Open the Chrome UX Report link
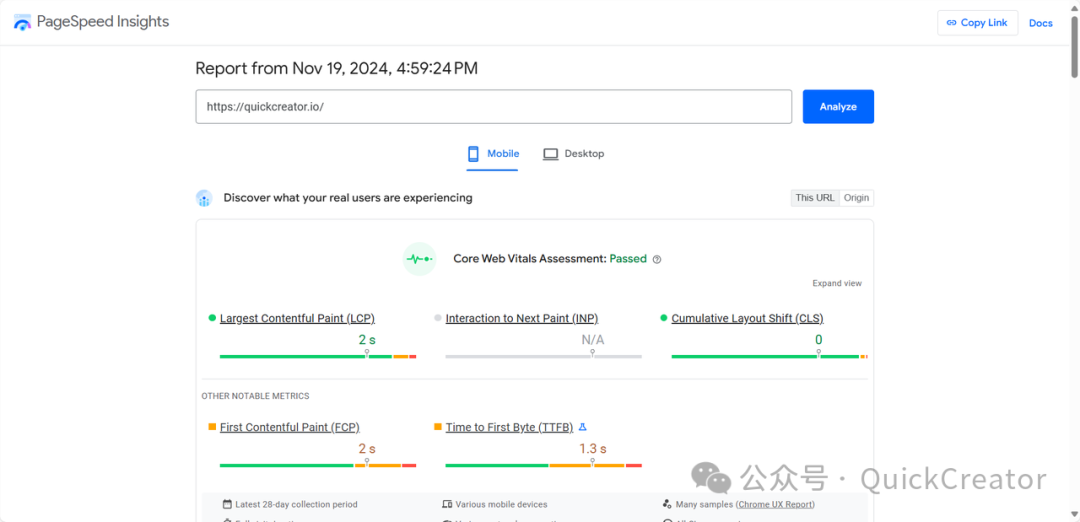This screenshot has height=522, width=1080. click(775, 504)
